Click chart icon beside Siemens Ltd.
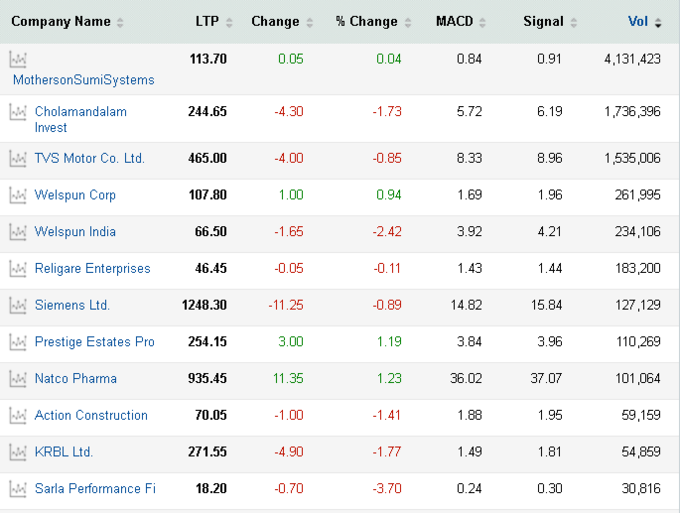The image size is (680, 513). click(x=18, y=306)
